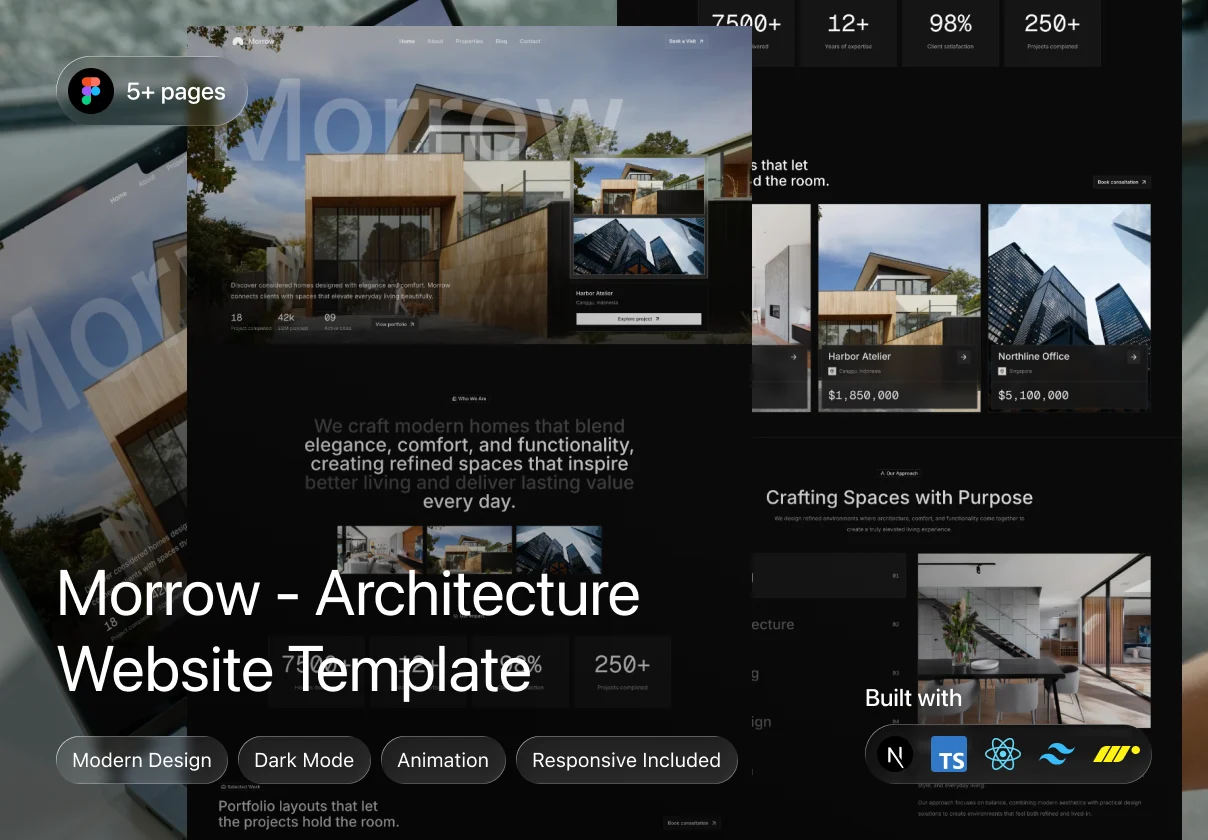Click the 09 Active cities stat
The width and height of the screenshot is (1208, 840).
[x=337, y=321]
